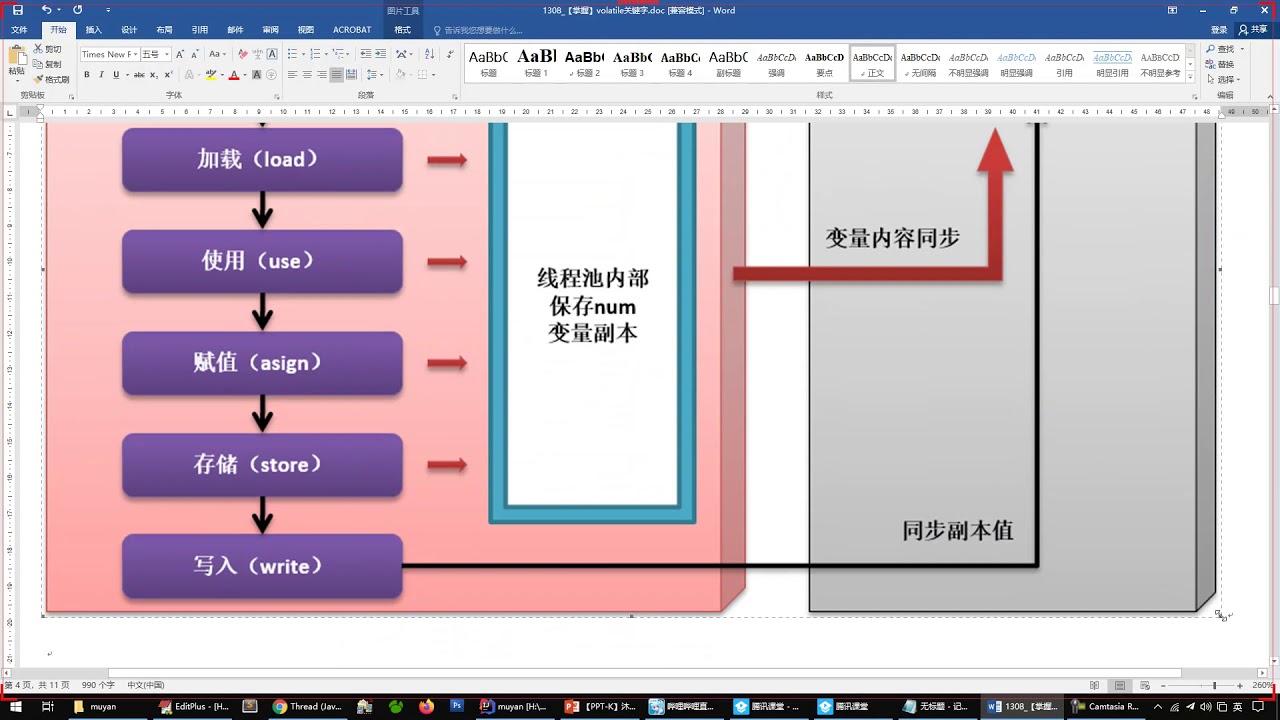Image resolution: width=1280 pixels, height=720 pixels.
Task: Redo via the repeat arrow icon
Action: point(78,10)
